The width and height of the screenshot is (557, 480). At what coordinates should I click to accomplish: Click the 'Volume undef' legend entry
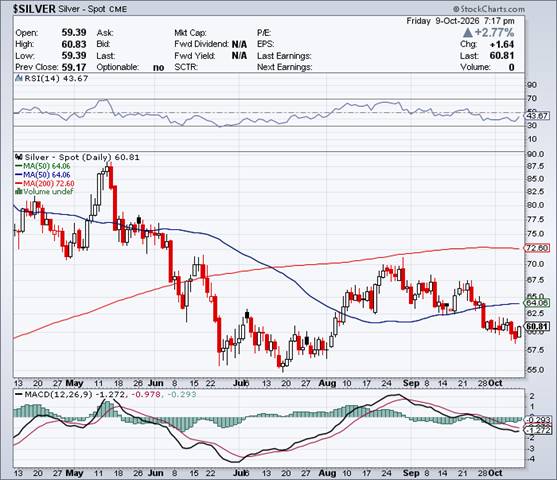(x=48, y=192)
